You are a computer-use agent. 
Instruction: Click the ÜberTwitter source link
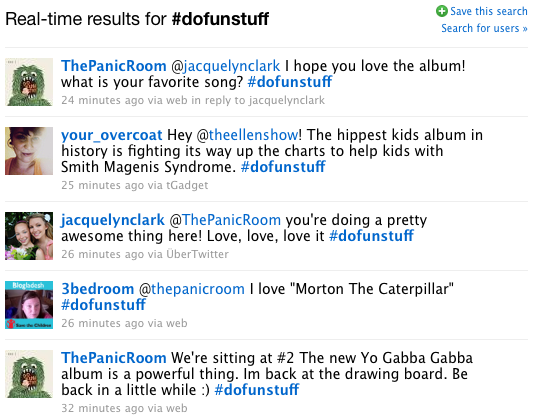coord(197,254)
